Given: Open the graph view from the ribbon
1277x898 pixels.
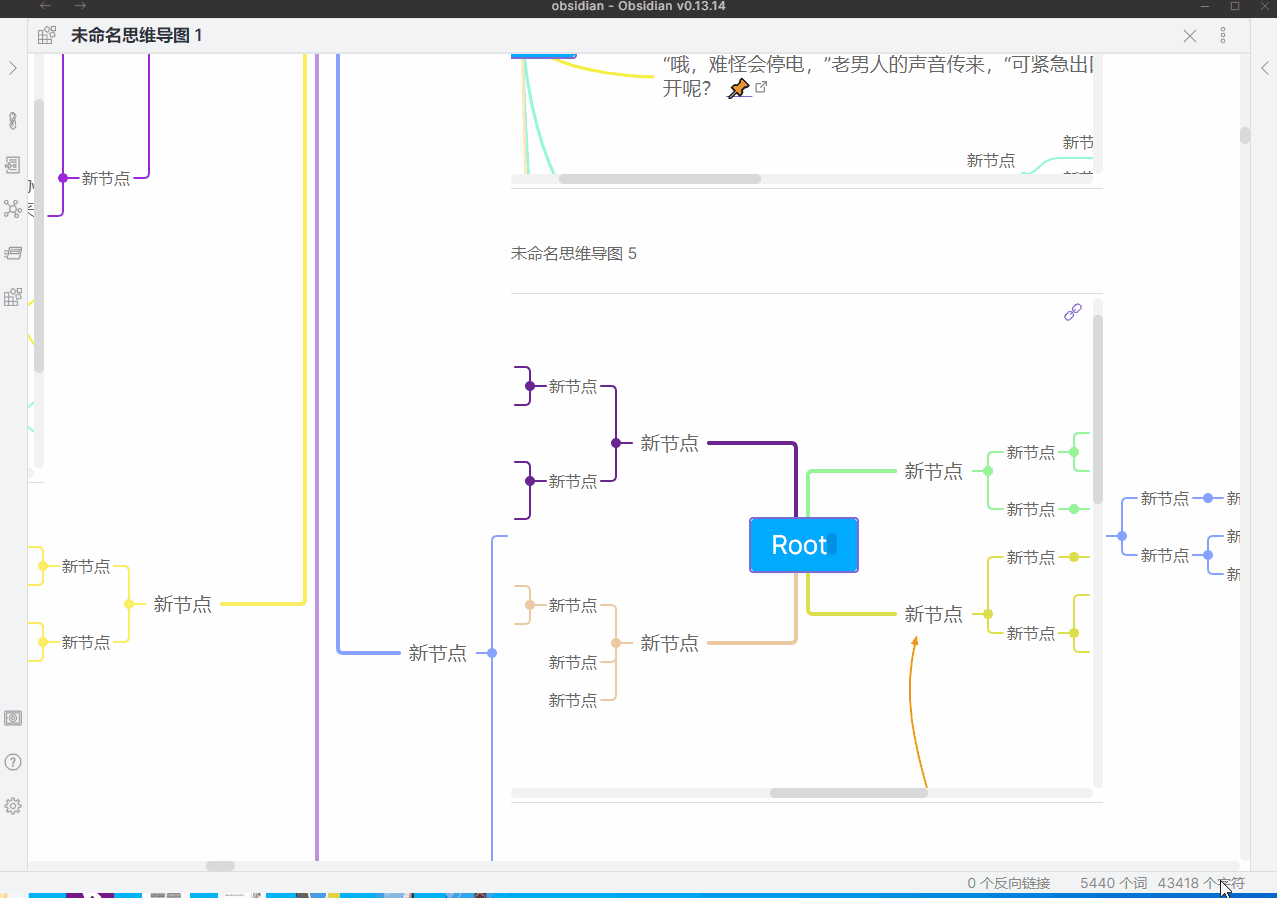Looking at the screenshot, I should (x=13, y=209).
